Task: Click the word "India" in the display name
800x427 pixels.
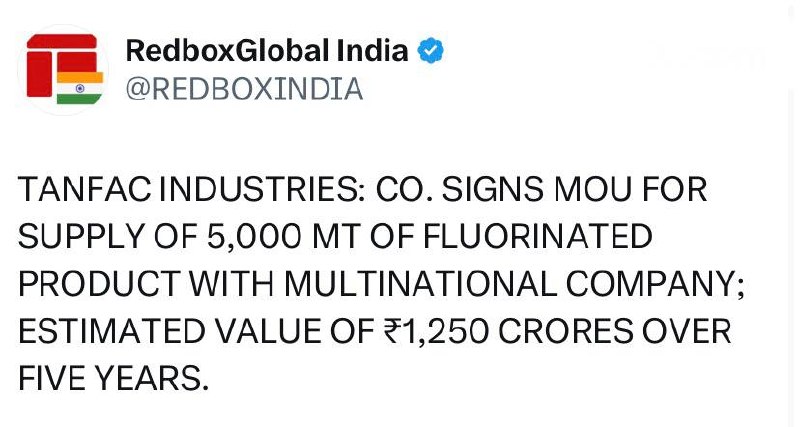Action: point(381,51)
